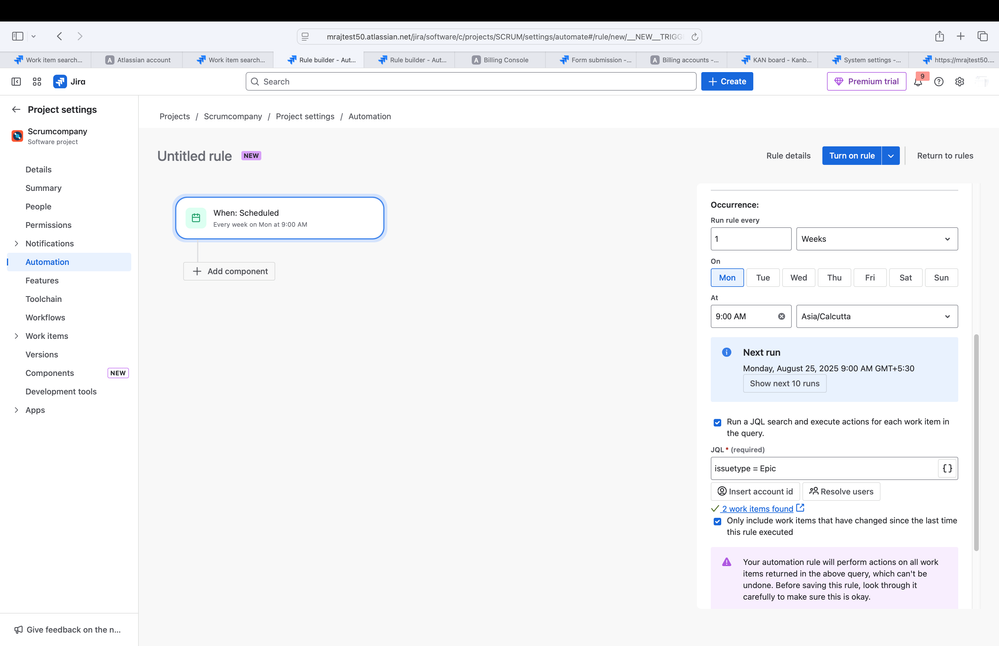Switch to the Atlassian account tab

point(137,60)
